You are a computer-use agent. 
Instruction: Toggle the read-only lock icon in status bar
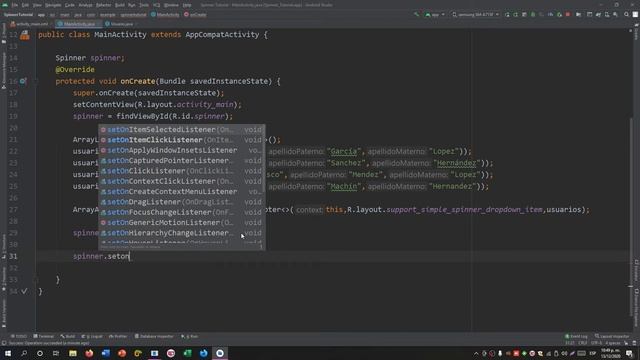627,343
